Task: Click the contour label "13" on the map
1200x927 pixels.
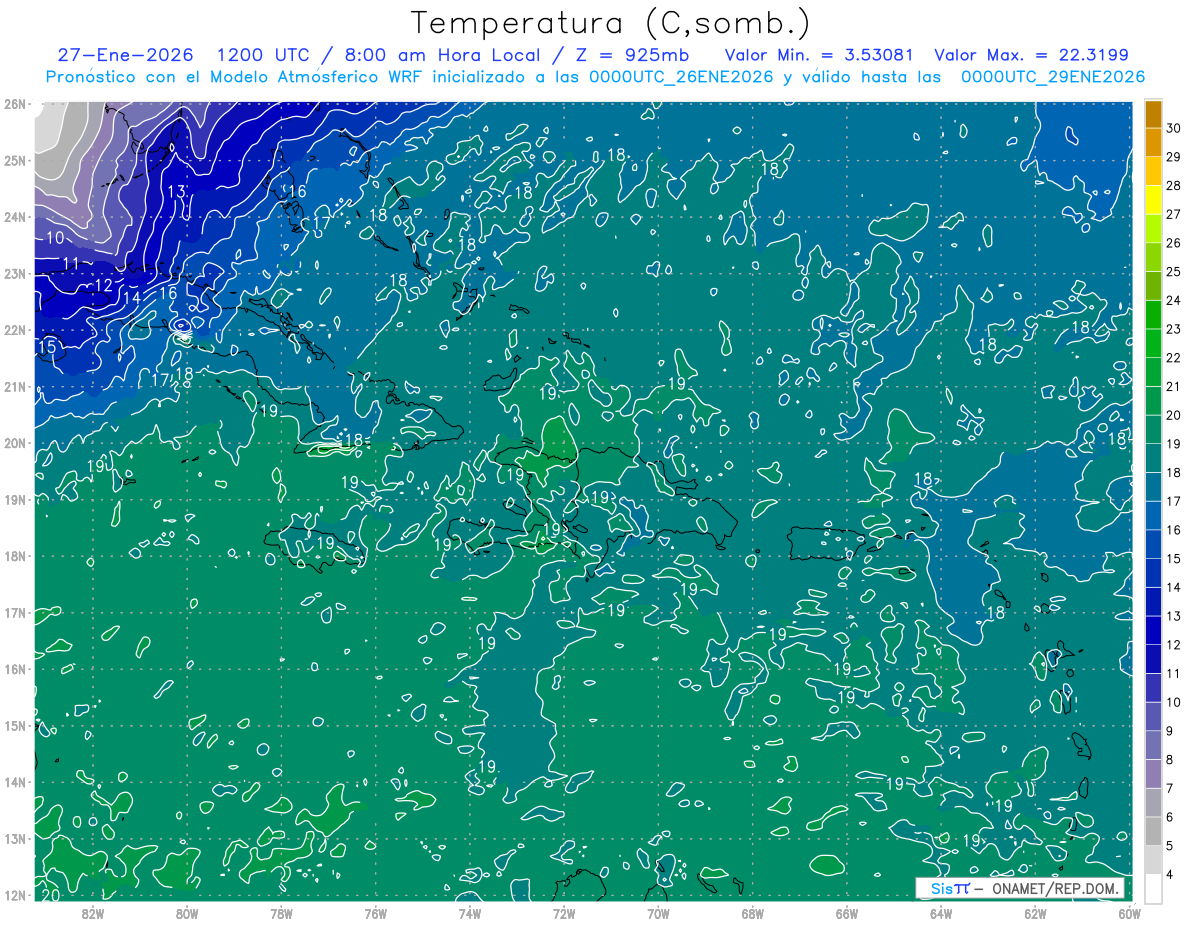Action: tap(177, 192)
